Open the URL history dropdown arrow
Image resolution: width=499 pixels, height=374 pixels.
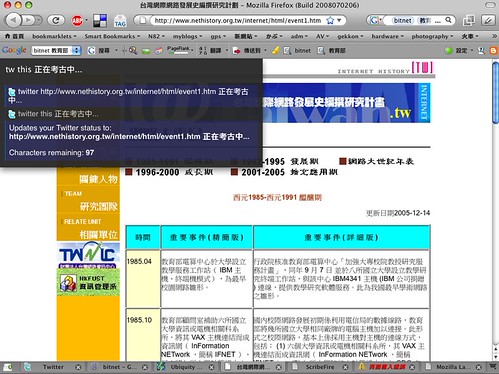pyautogui.click(x=339, y=20)
